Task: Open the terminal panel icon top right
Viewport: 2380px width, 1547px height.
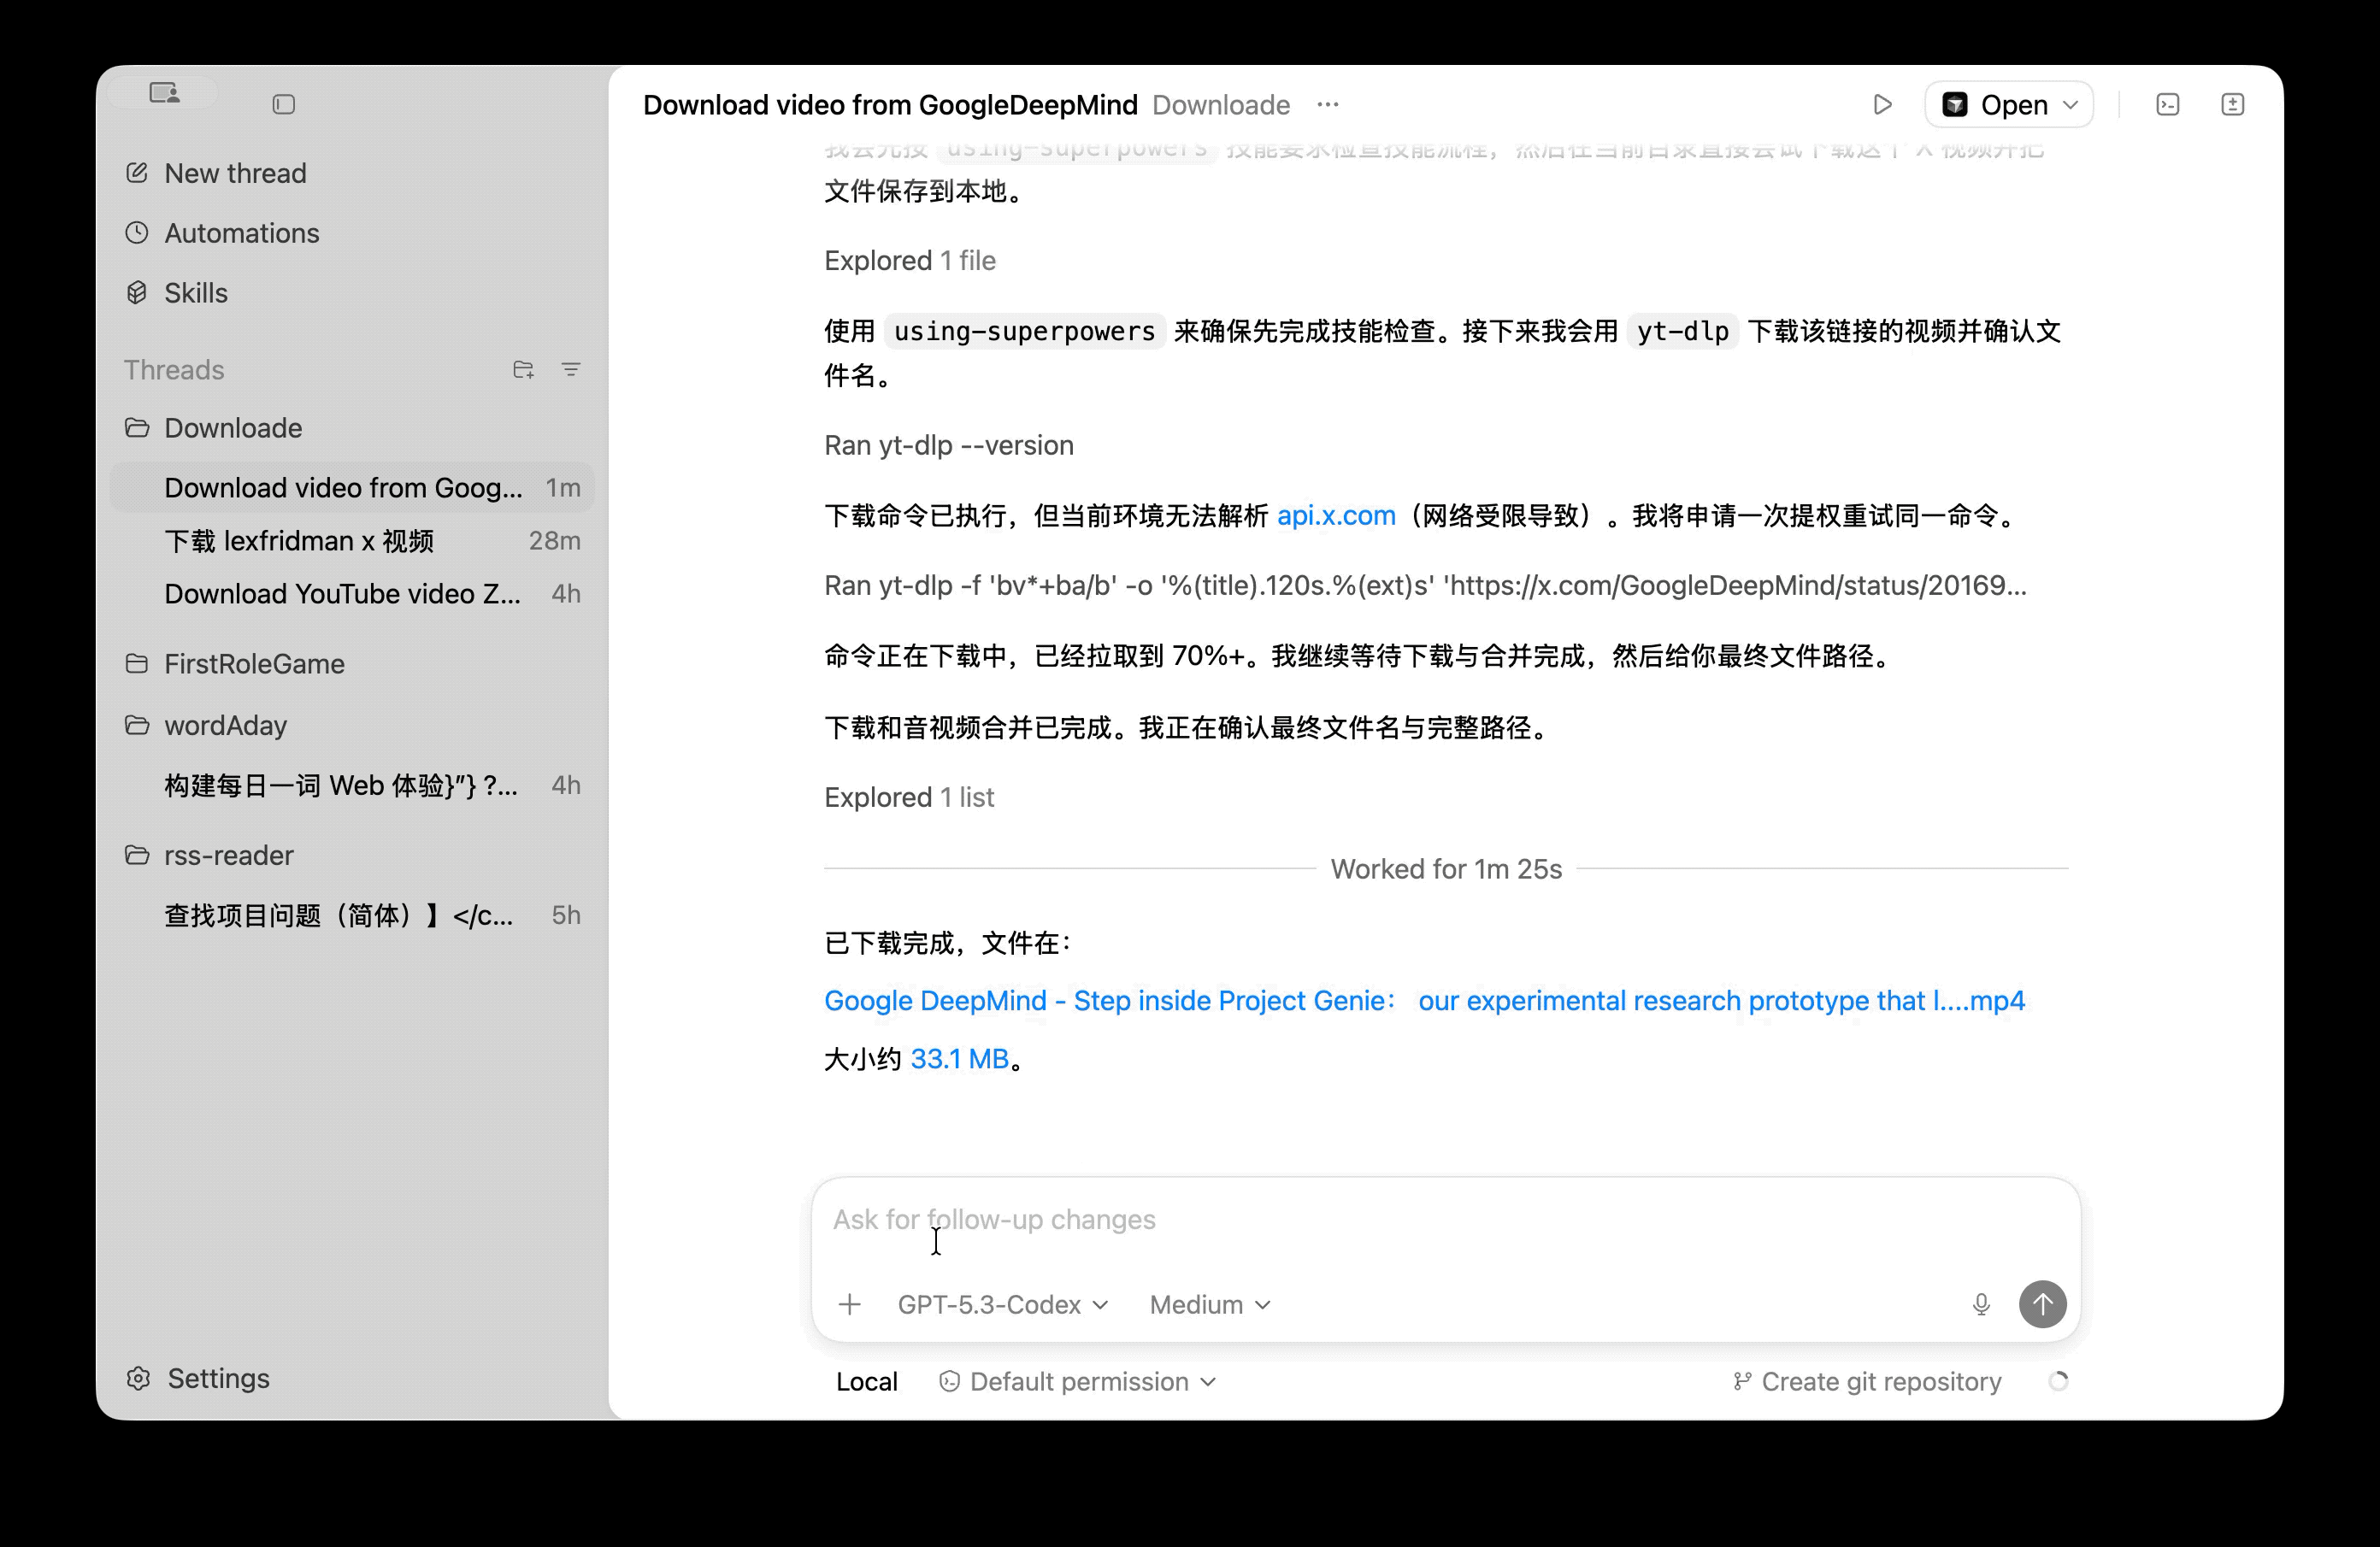Action: pyautogui.click(x=2168, y=104)
